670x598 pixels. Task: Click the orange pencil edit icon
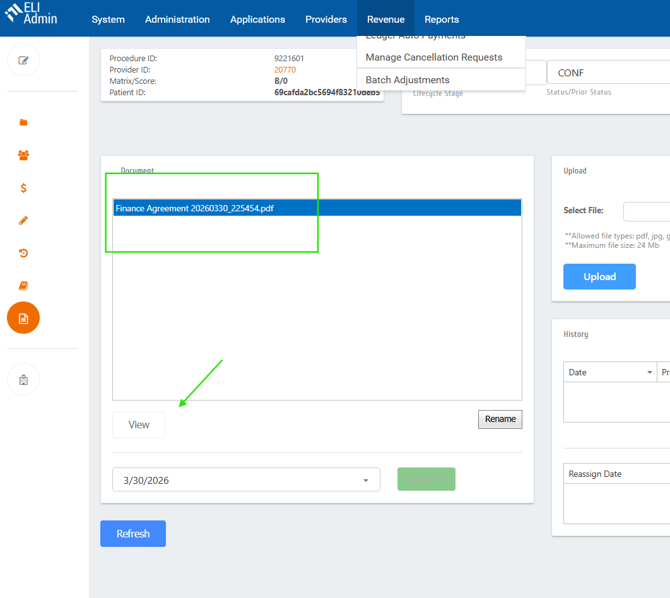[23, 220]
